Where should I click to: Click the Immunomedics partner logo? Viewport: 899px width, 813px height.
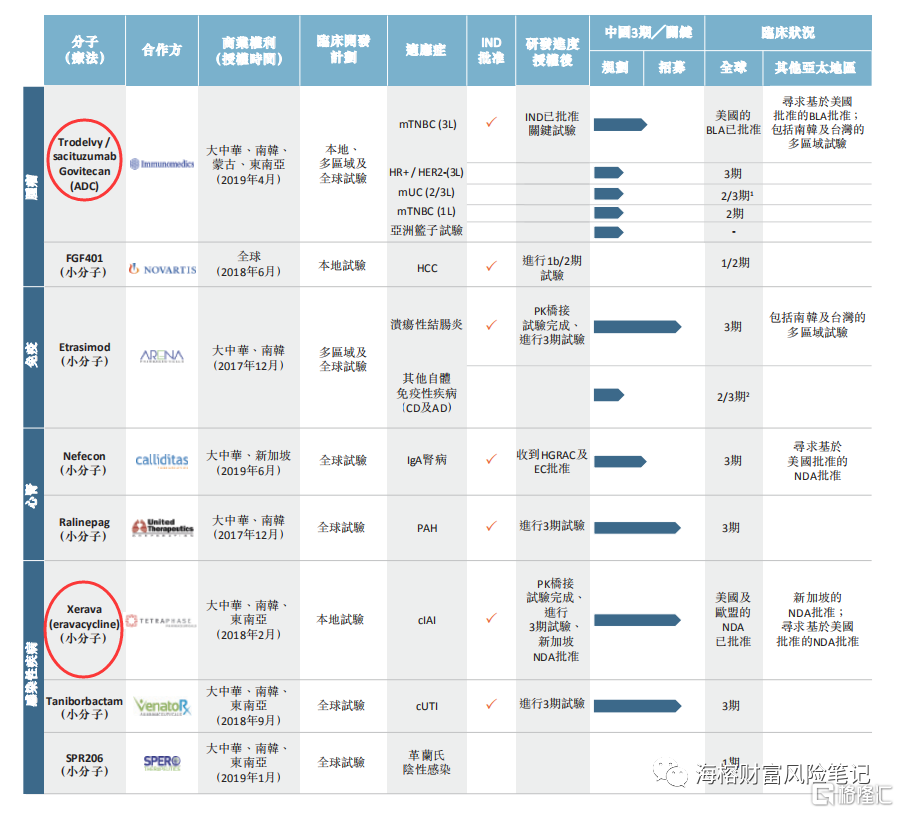click(x=162, y=163)
